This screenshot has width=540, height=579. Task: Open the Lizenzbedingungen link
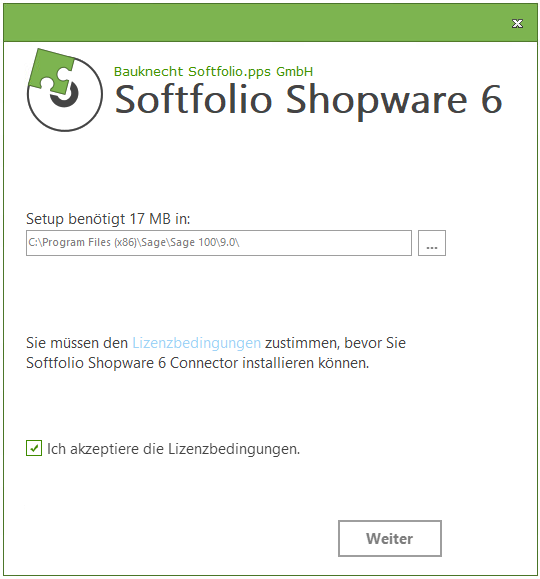196,343
